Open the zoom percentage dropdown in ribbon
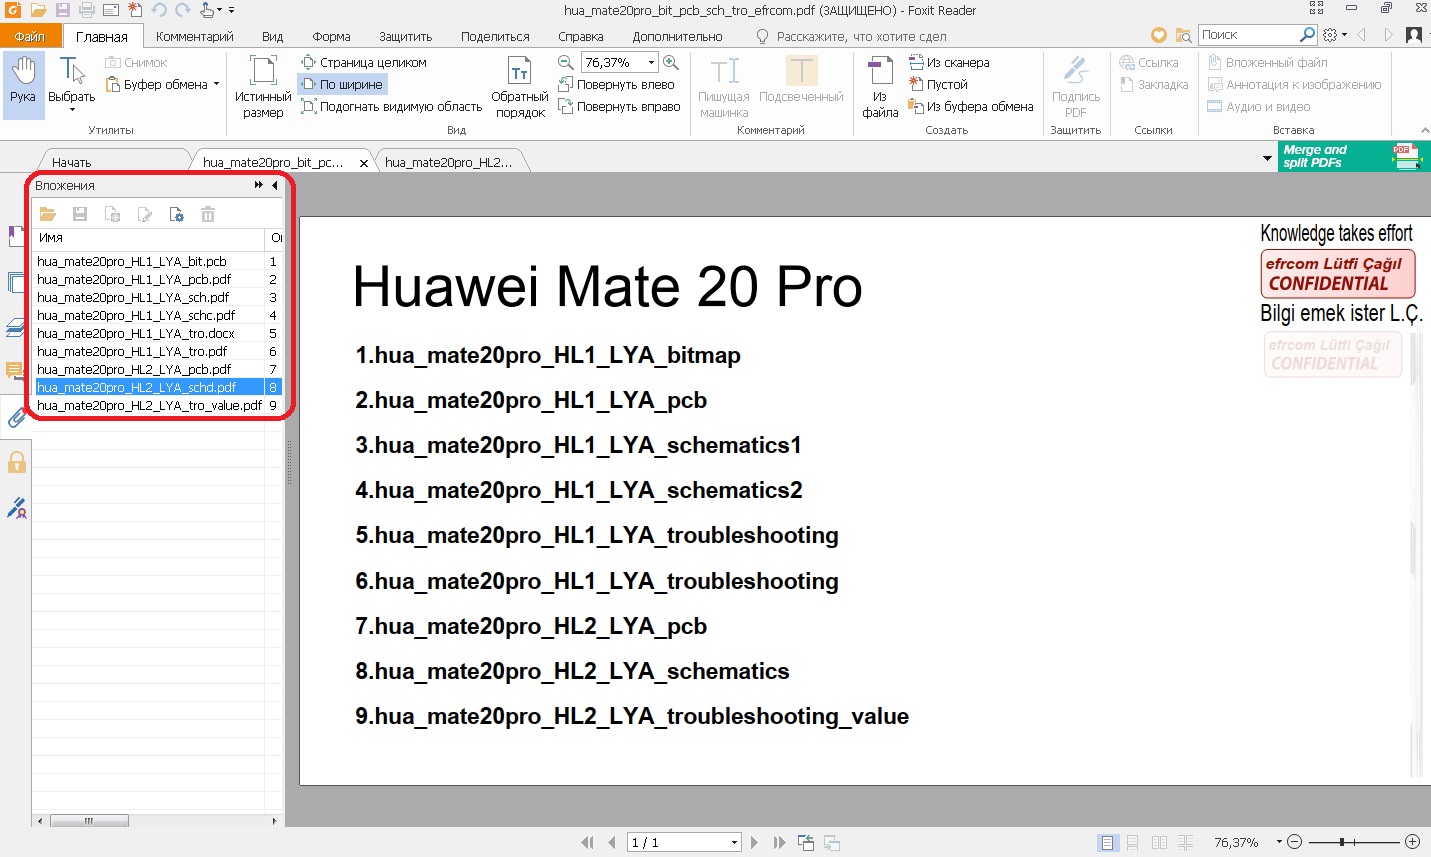1431x857 pixels. tap(651, 62)
